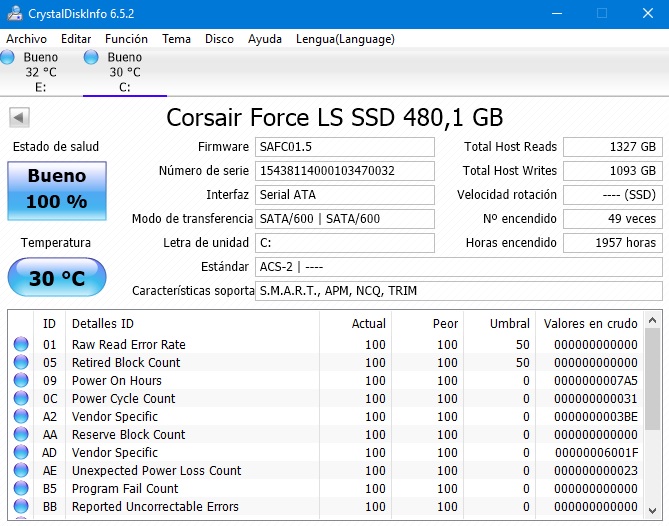Click status orb for Raw Read Error Rate
Viewport: 669px width, 526px height.
pos(21,345)
